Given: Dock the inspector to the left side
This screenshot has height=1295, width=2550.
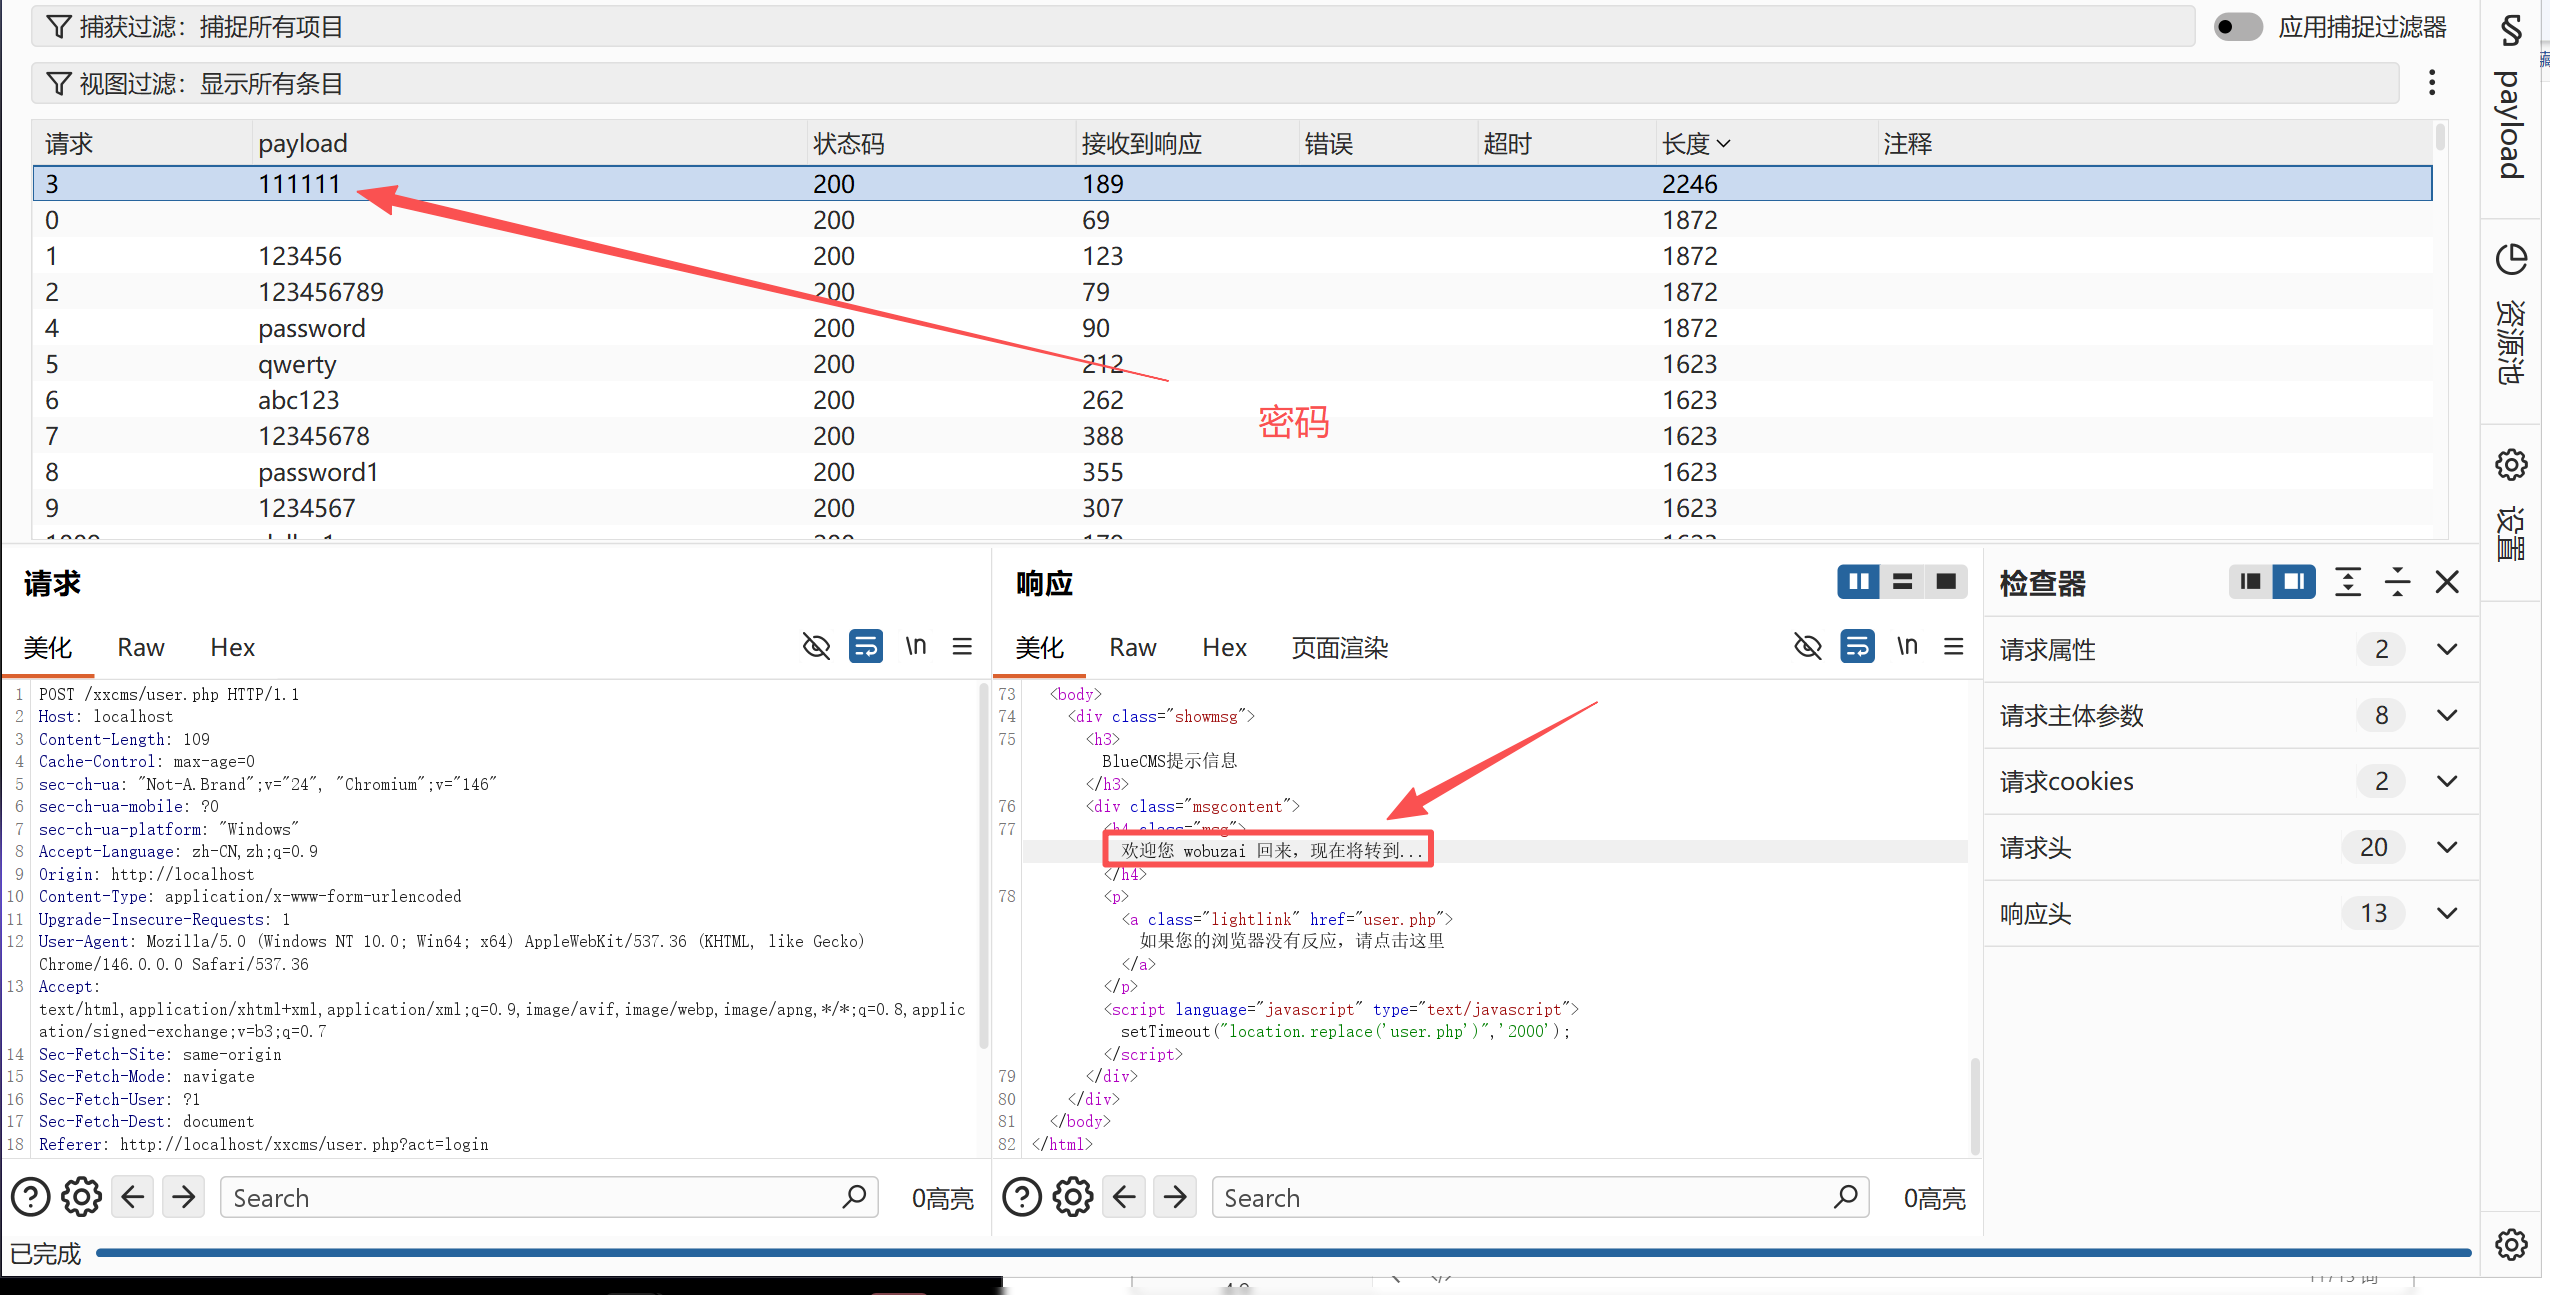Looking at the screenshot, I should [2251, 582].
